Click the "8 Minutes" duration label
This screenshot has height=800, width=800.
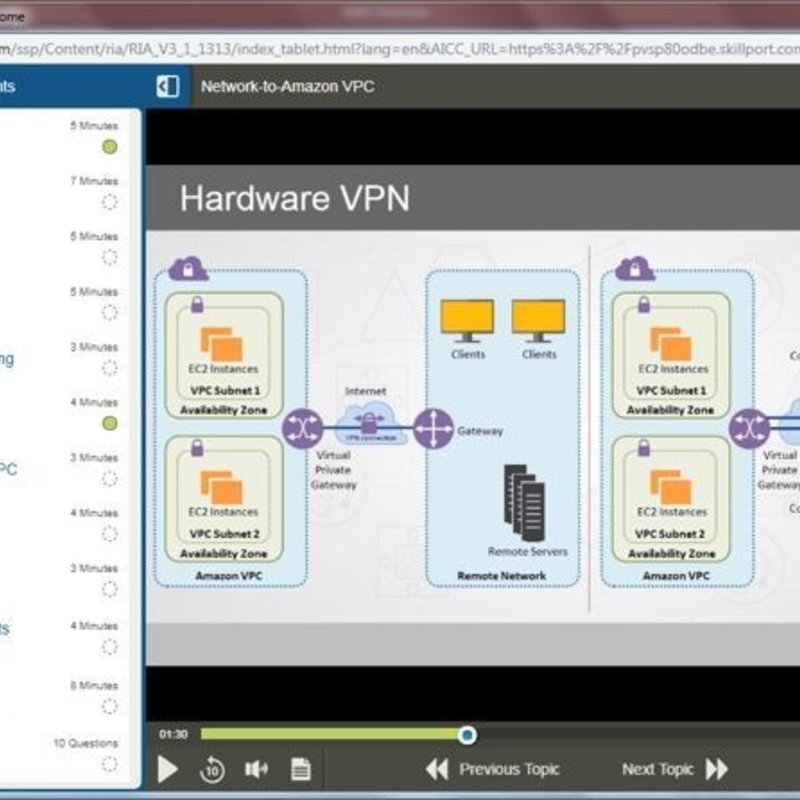pos(94,686)
